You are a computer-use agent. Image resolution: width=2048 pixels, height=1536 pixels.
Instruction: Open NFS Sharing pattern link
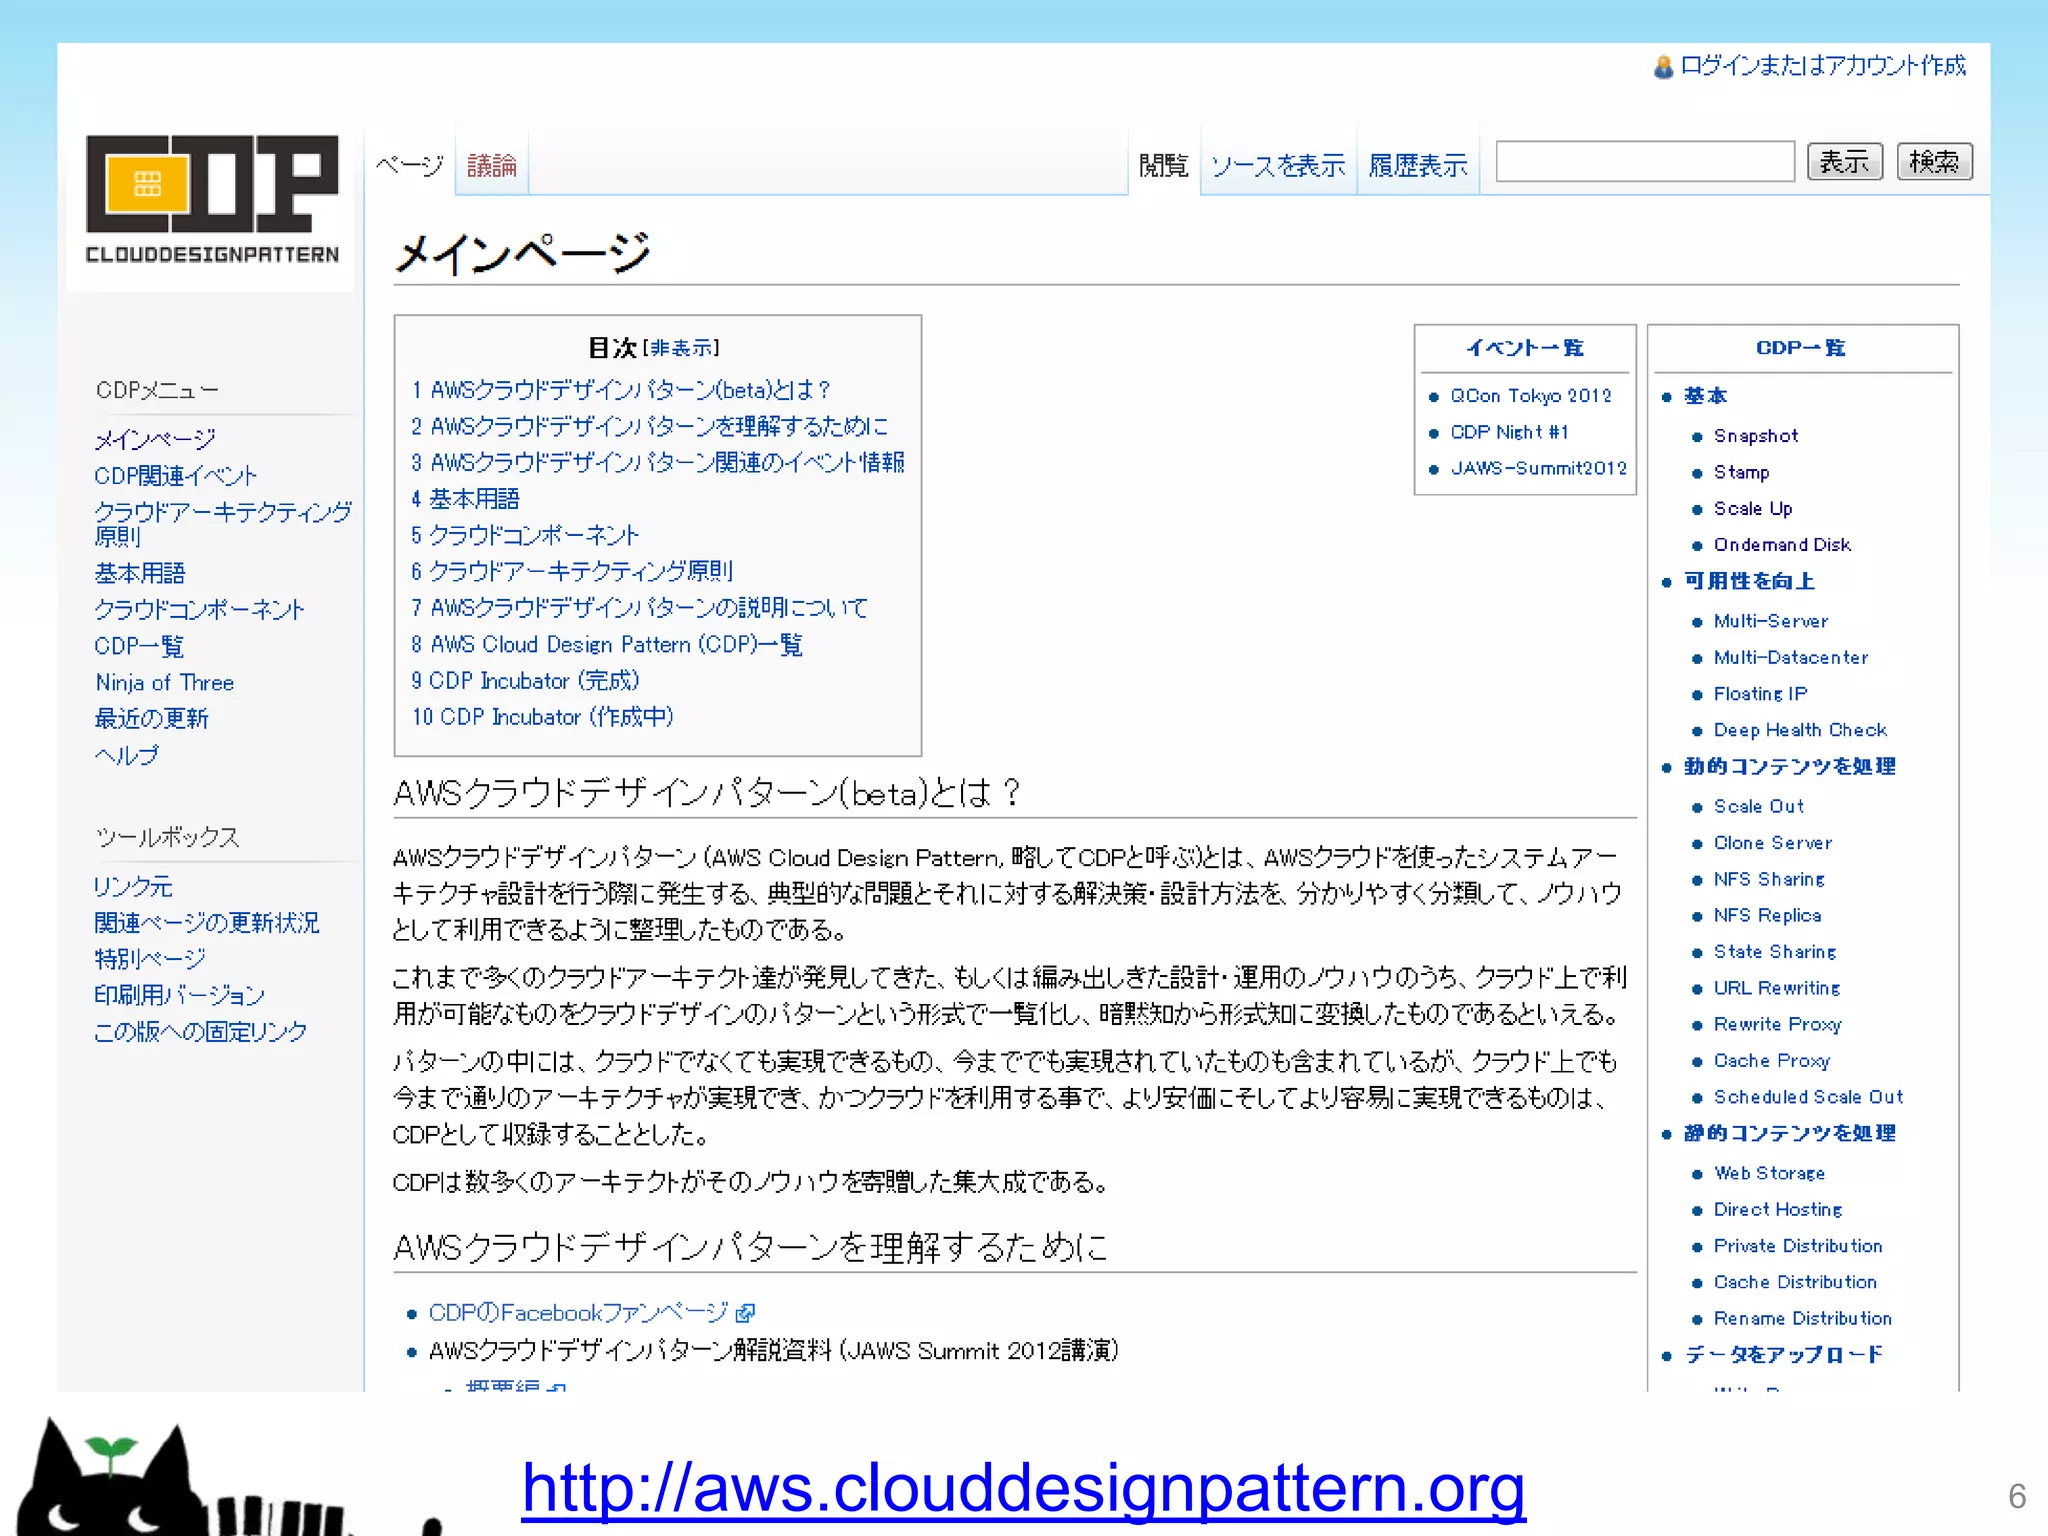1770,879
